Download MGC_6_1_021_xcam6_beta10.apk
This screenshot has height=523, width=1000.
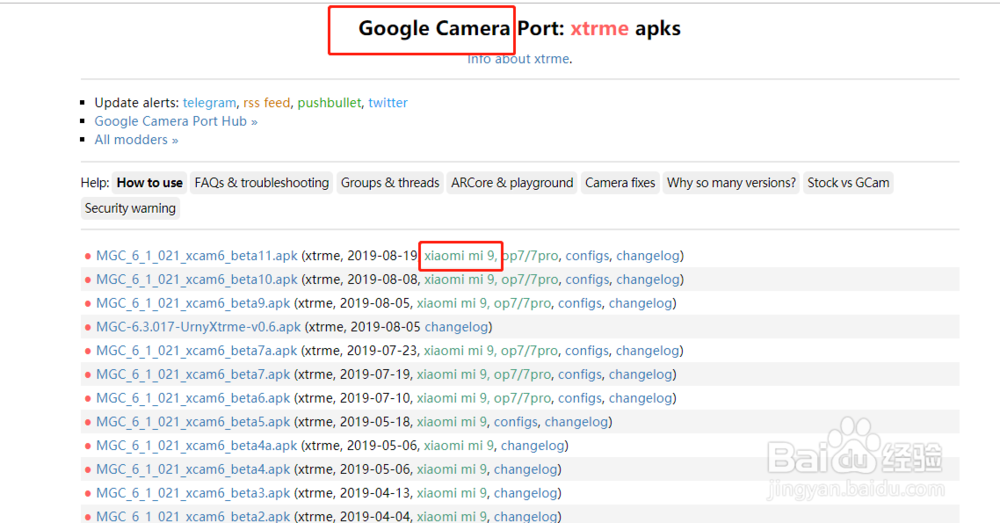[196, 279]
